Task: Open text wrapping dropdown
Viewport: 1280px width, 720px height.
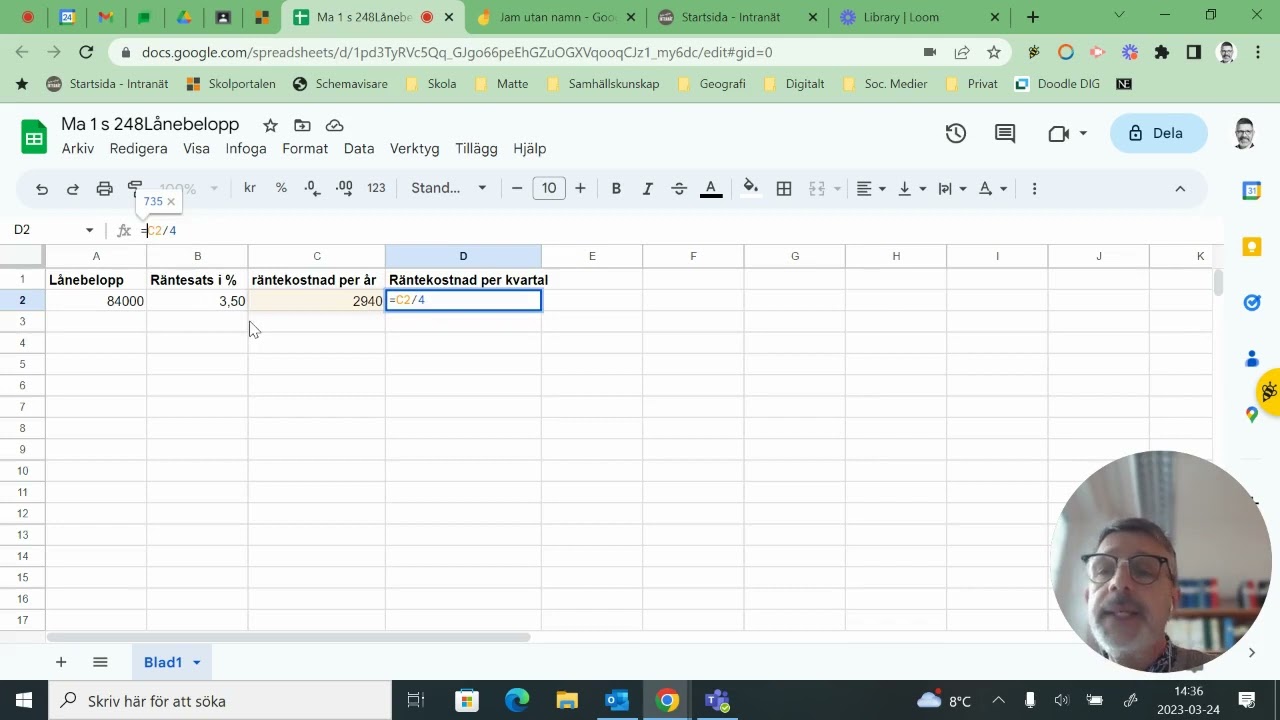Action: (x=951, y=188)
